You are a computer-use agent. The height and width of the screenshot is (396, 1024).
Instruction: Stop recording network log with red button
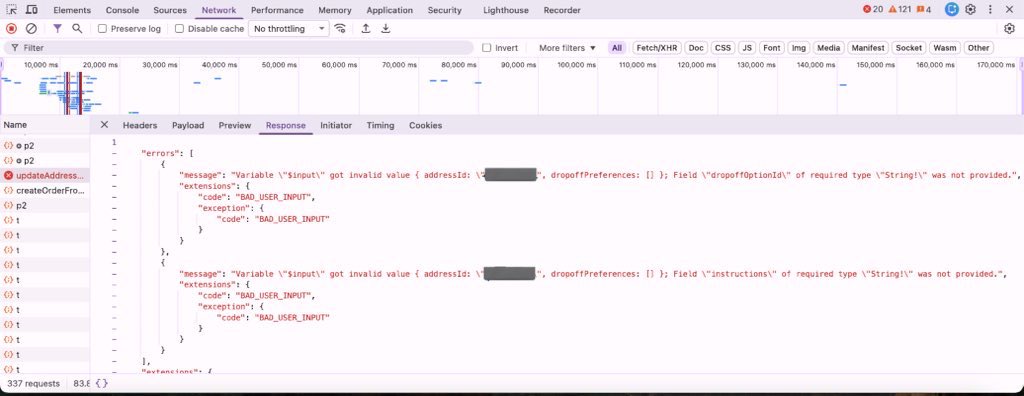(11, 29)
